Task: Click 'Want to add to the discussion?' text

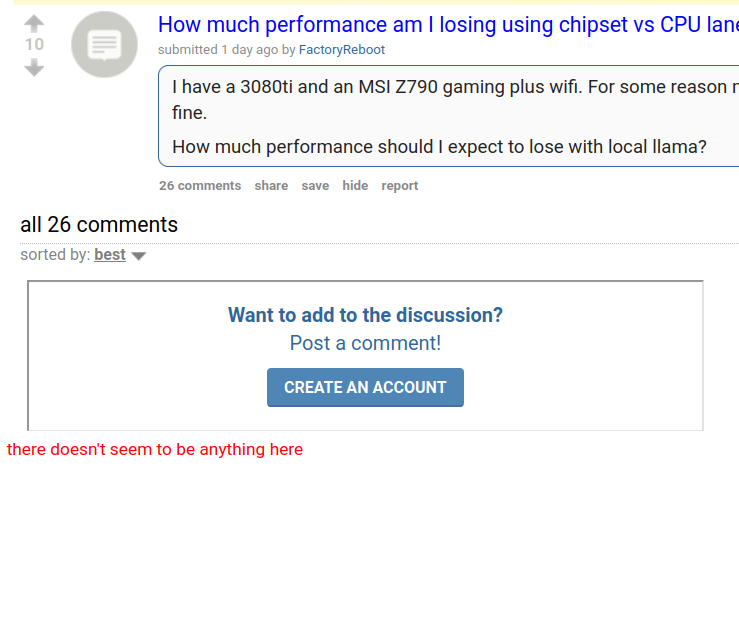Action: point(365,315)
